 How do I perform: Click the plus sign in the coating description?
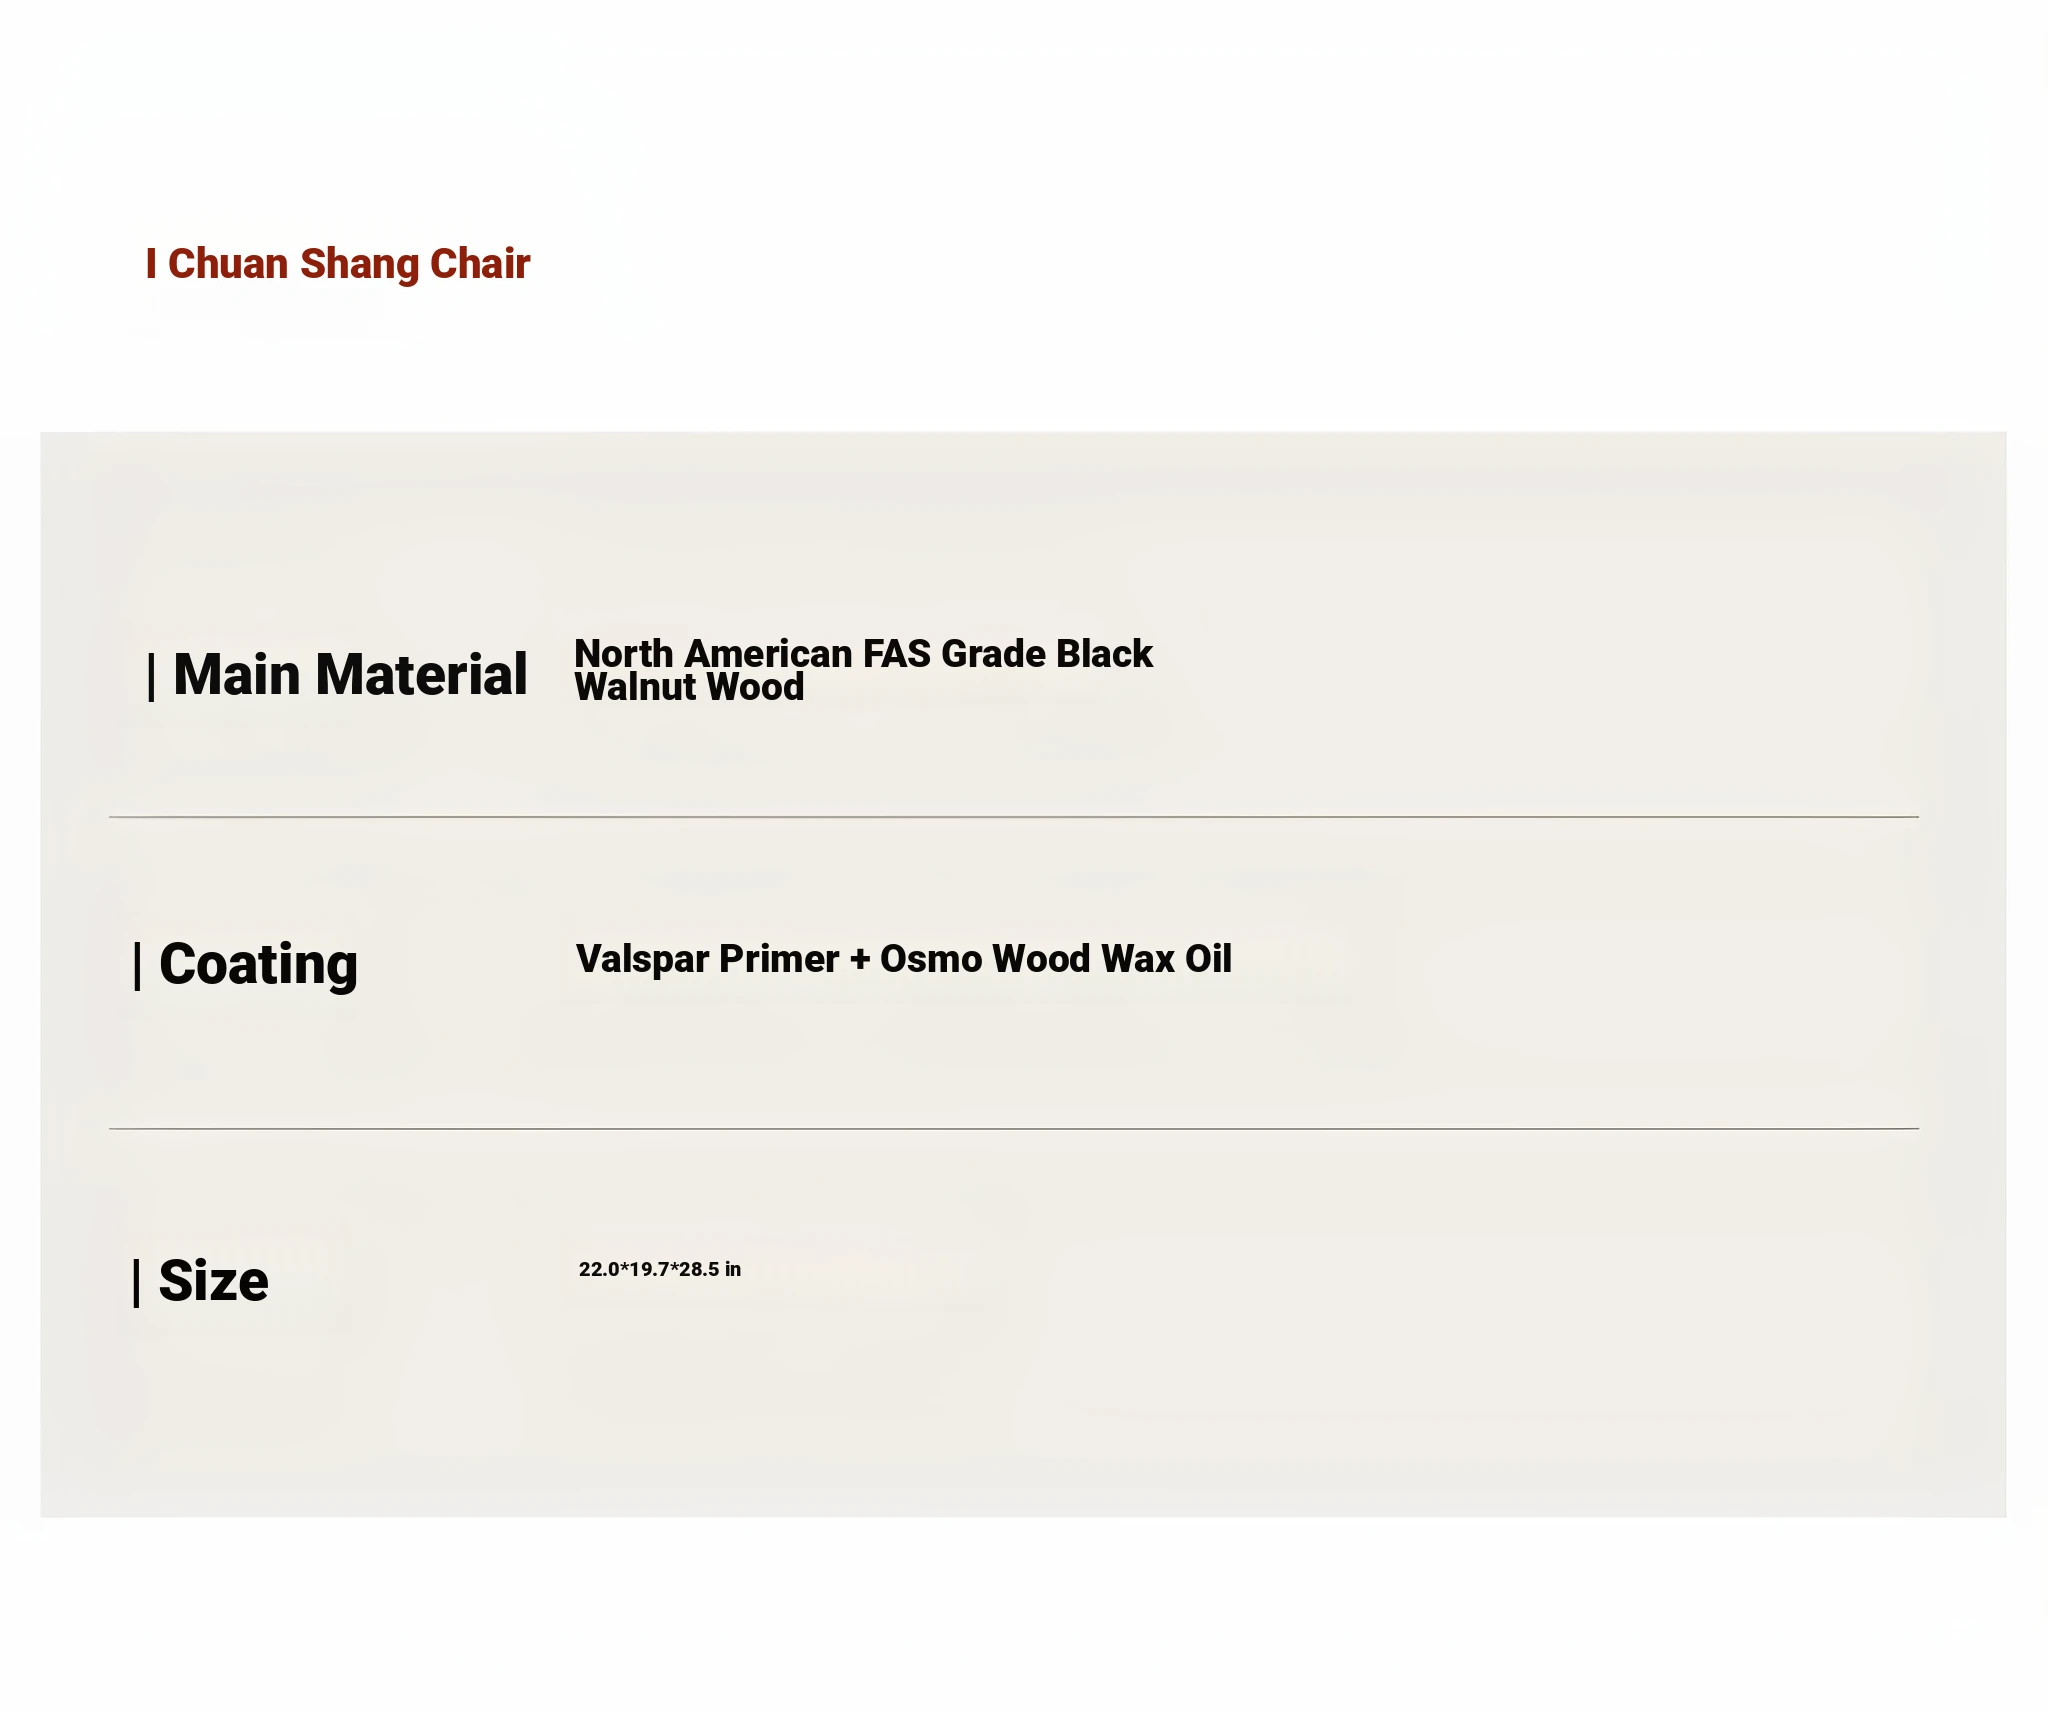[x=860, y=960]
